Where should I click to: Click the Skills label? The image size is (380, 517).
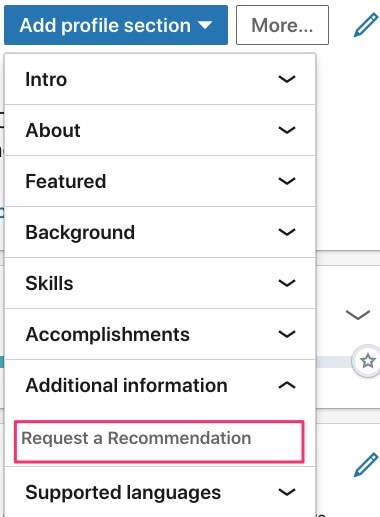click(49, 283)
